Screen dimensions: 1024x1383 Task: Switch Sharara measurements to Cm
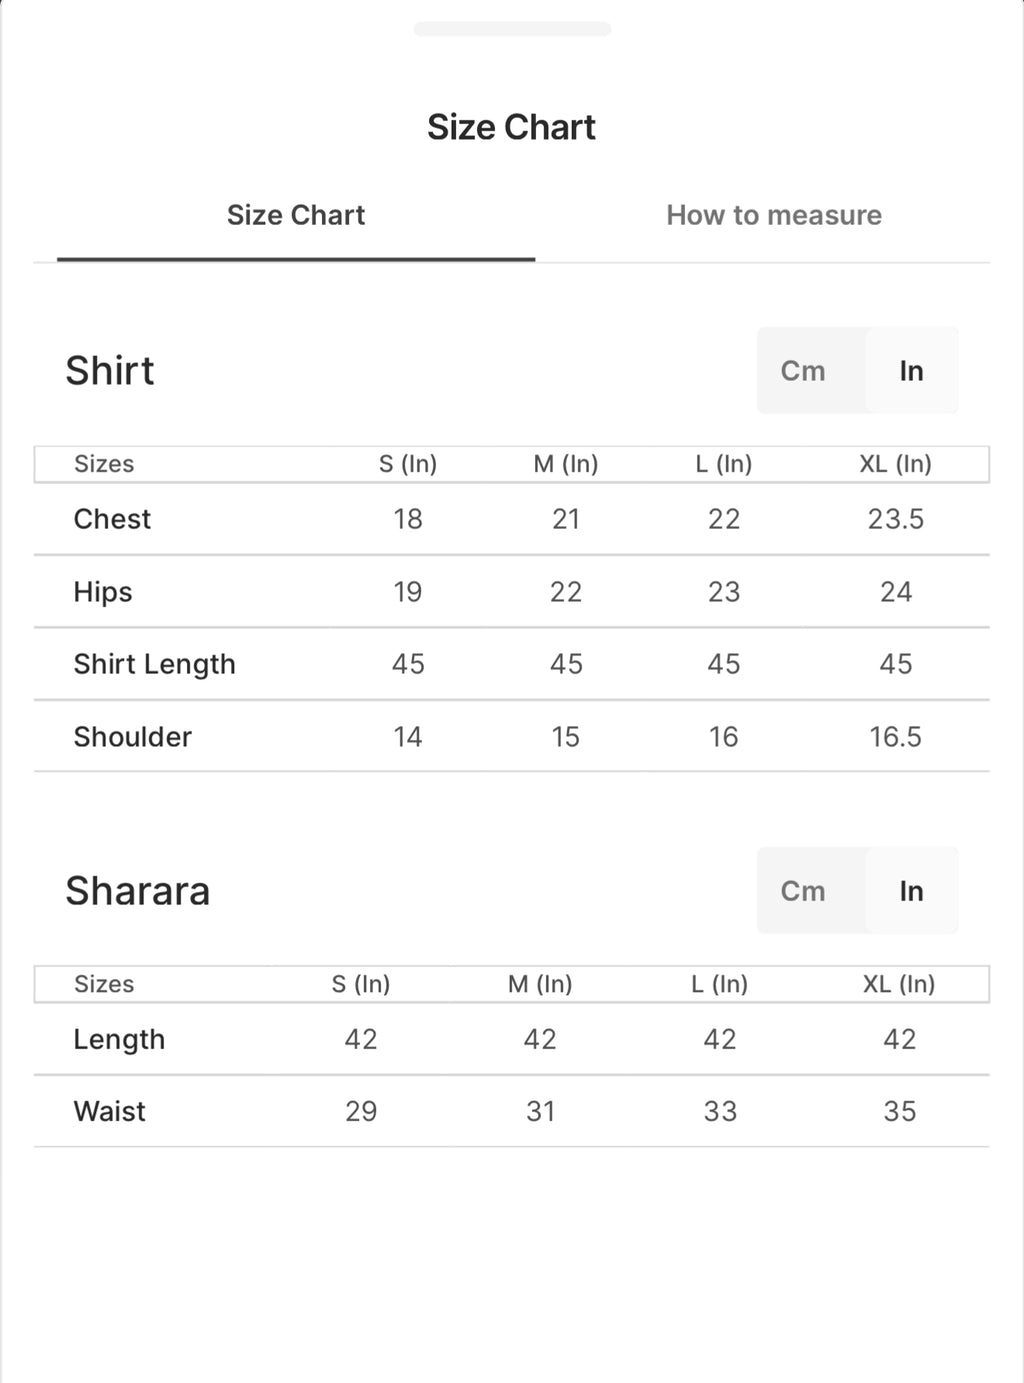coord(803,891)
